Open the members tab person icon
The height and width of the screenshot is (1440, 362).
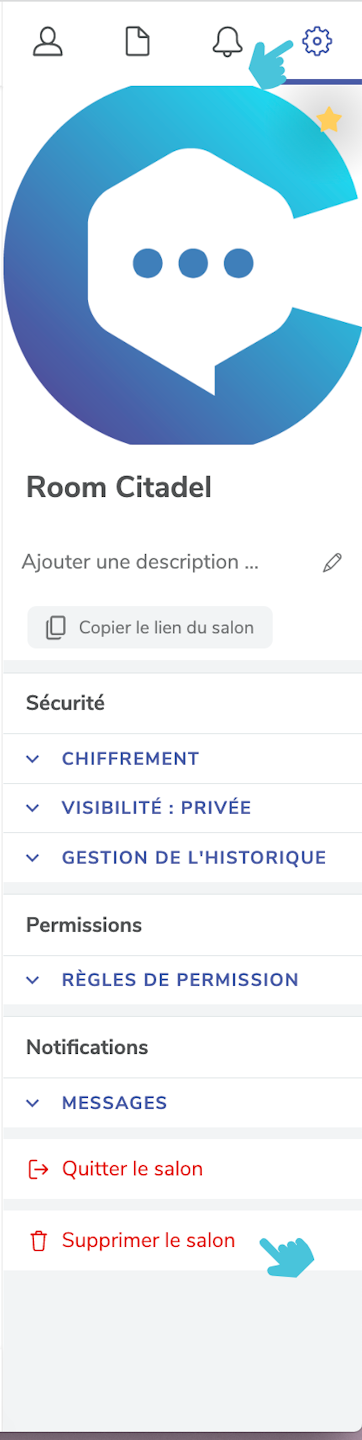[48, 42]
